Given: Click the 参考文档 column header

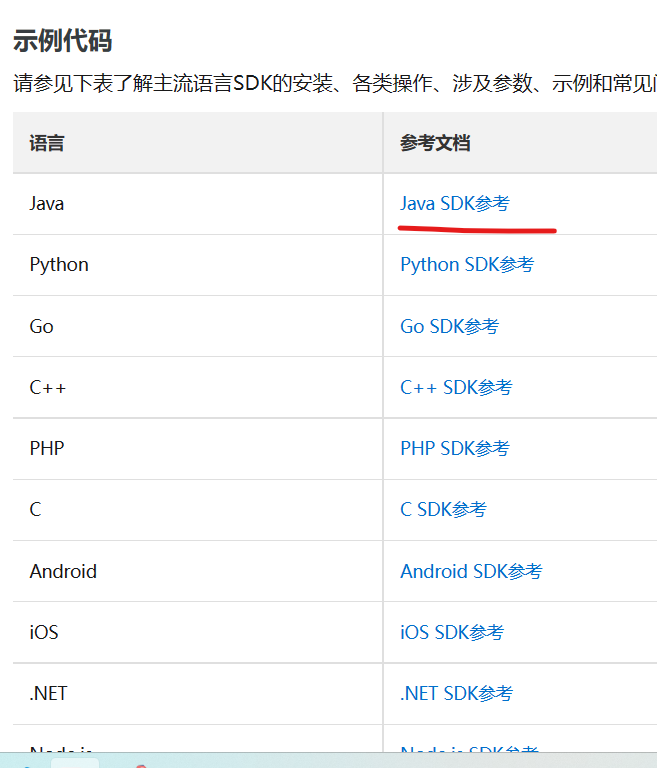Looking at the screenshot, I should pos(435,144).
